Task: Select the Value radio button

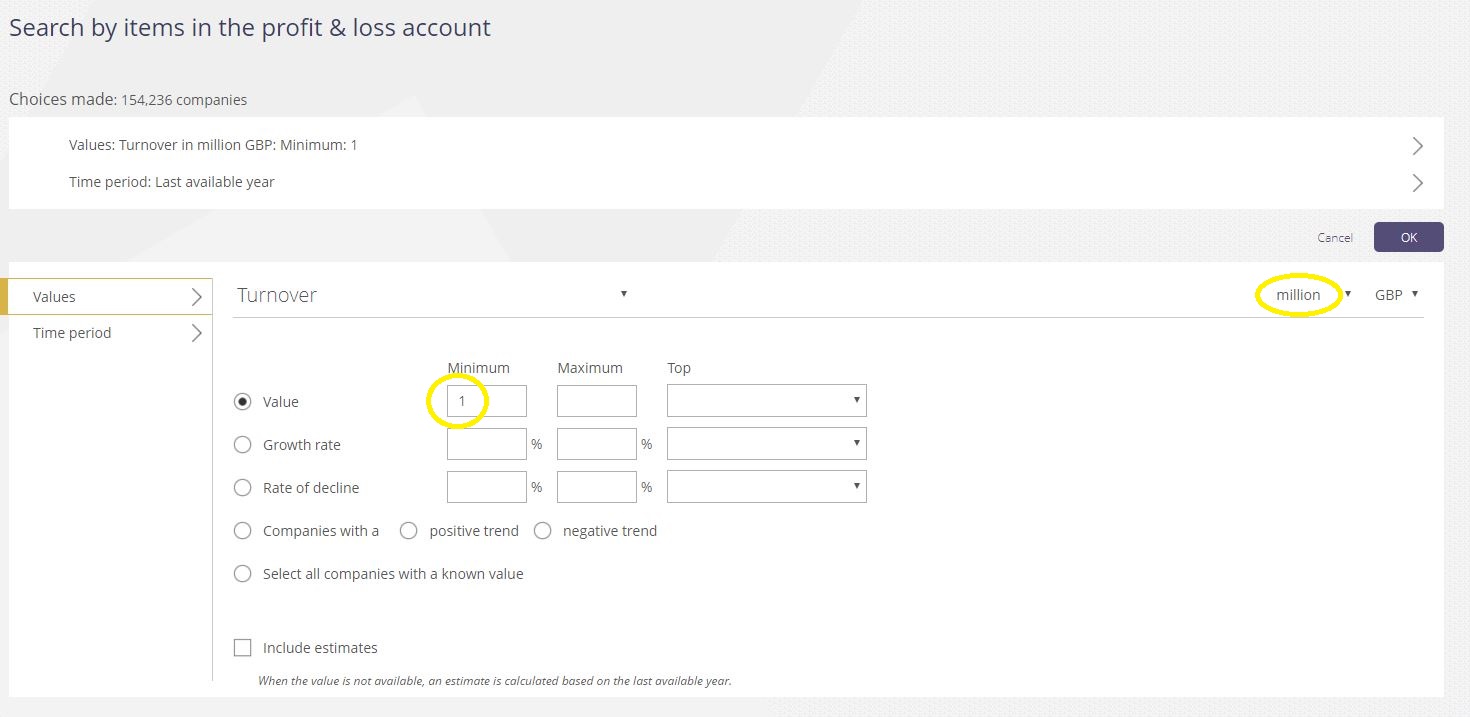Action: tap(242, 402)
